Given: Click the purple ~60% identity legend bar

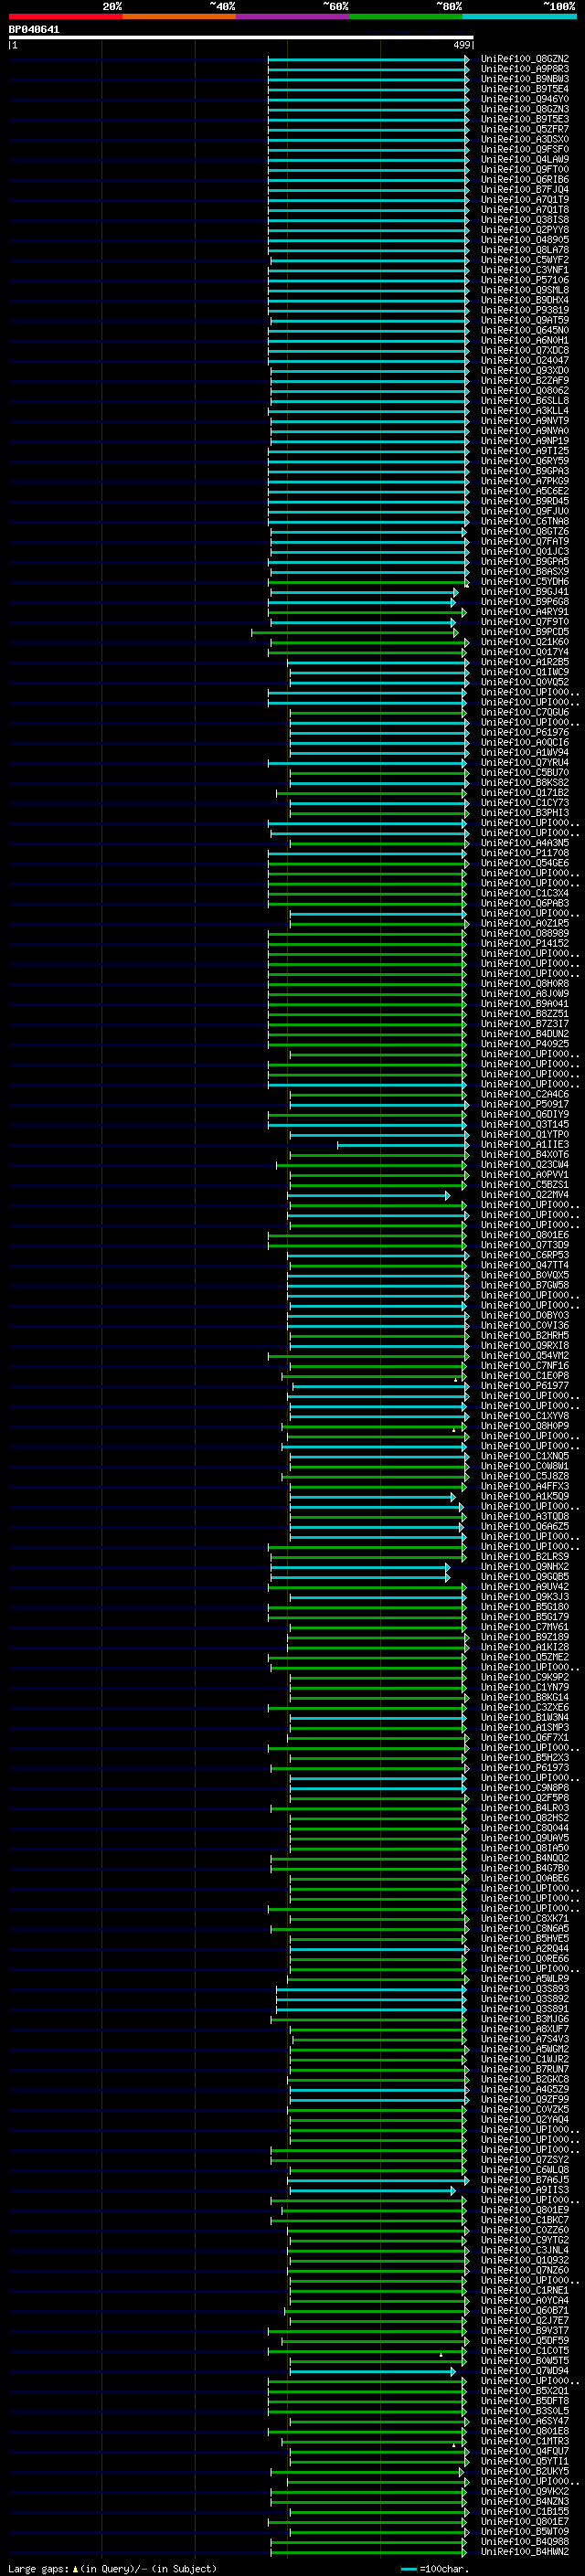Looking at the screenshot, I should click(293, 16).
